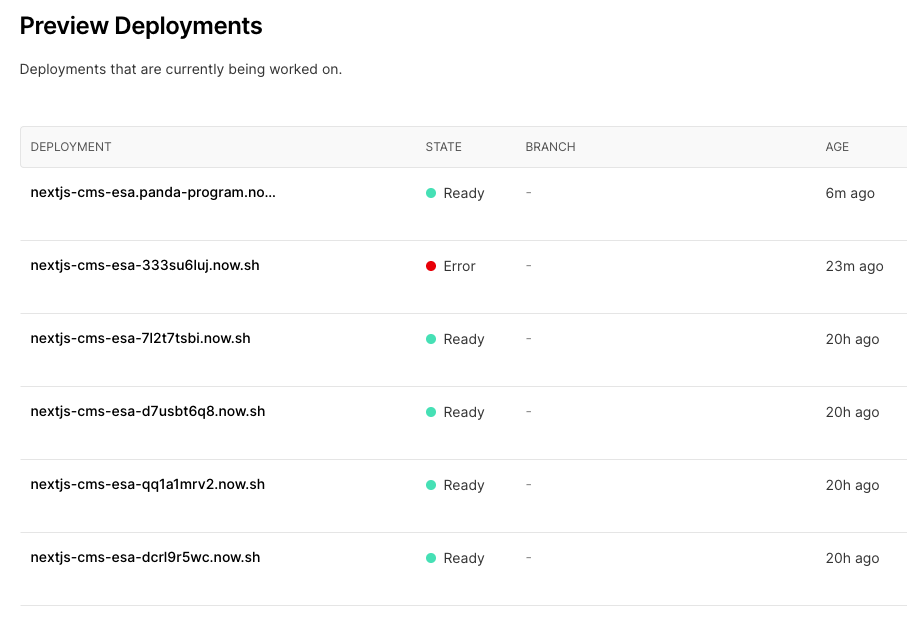Click the STATE column header

(x=443, y=147)
